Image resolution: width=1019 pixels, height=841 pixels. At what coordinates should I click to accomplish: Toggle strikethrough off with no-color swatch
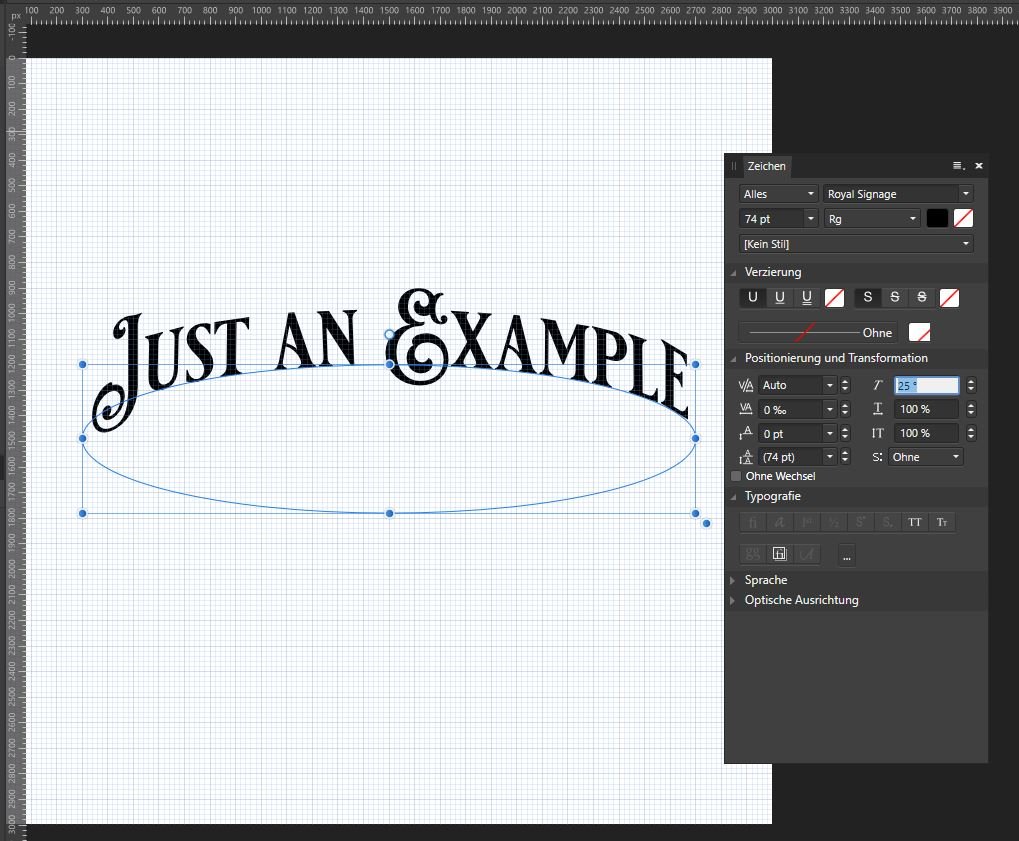(x=948, y=297)
